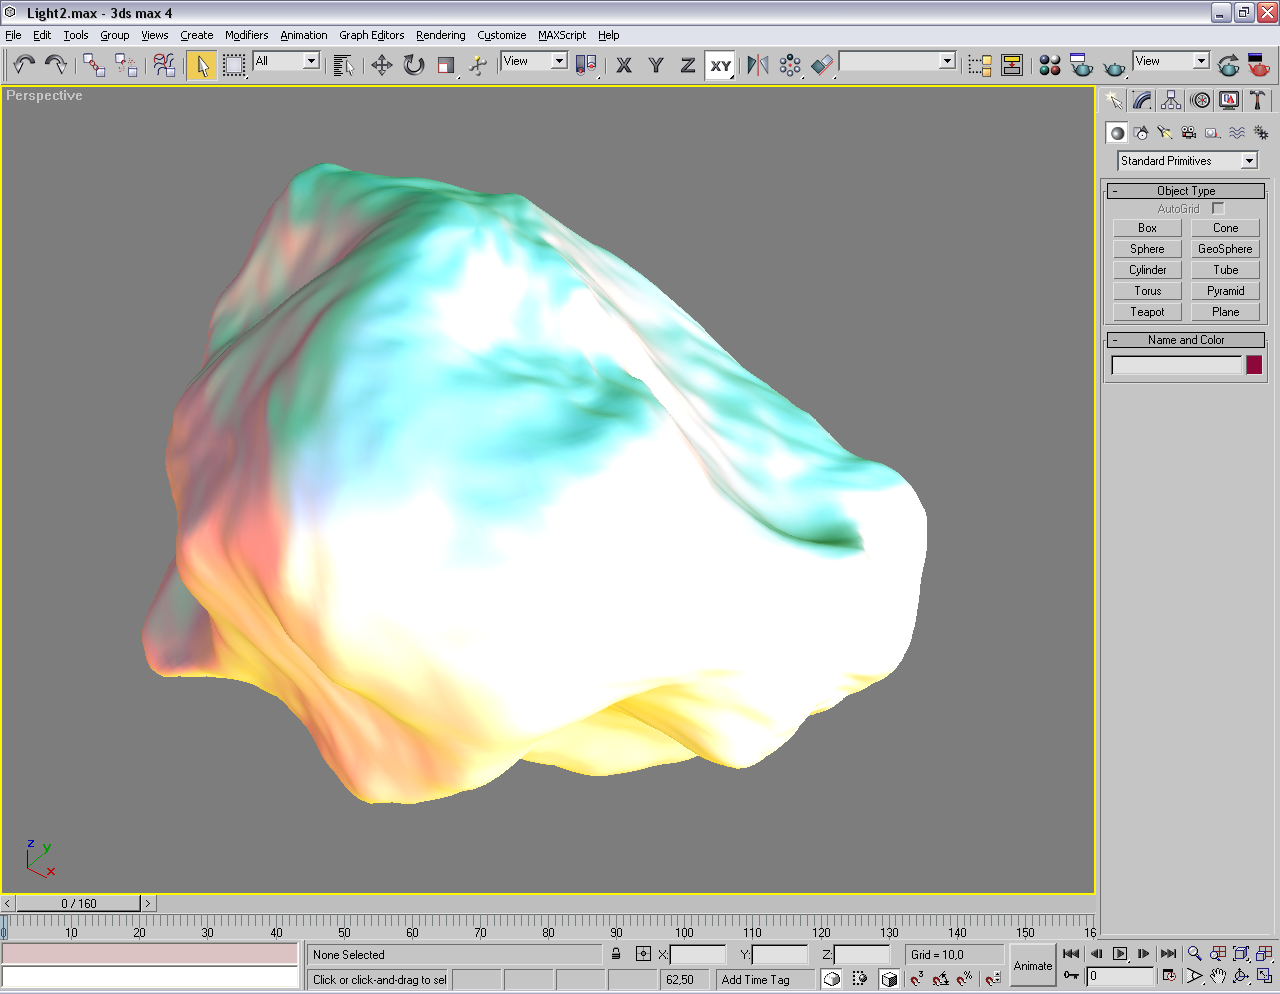
Task: Click the Undo arrow in toolbar
Action: pos(24,65)
